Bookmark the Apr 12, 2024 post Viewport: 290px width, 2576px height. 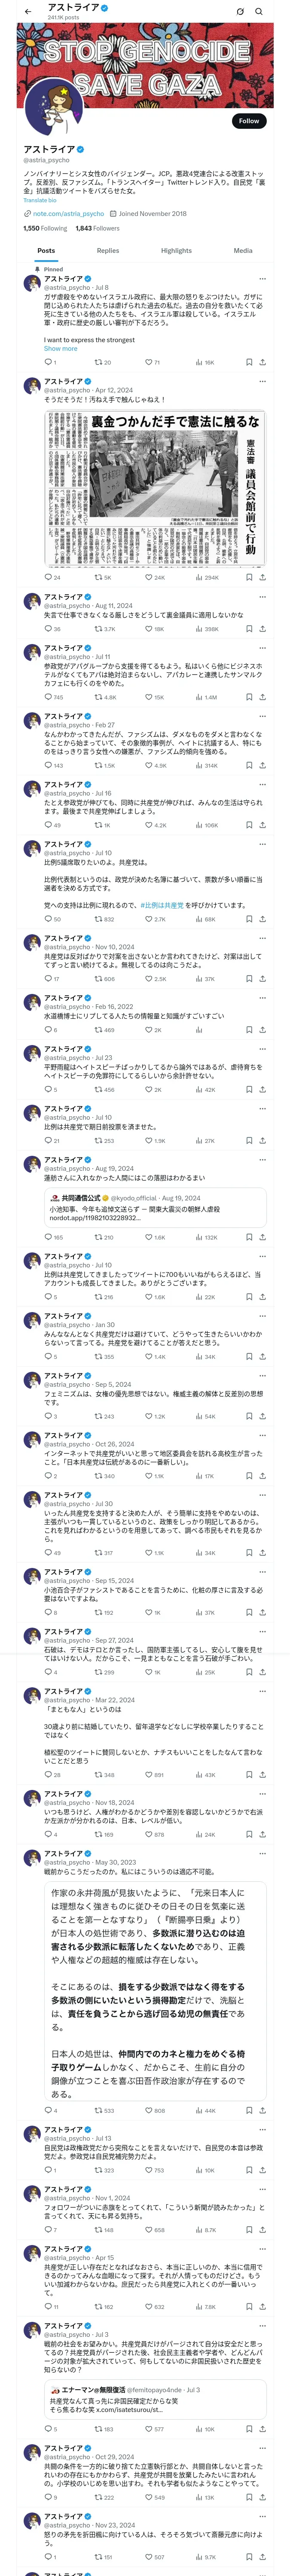click(249, 577)
